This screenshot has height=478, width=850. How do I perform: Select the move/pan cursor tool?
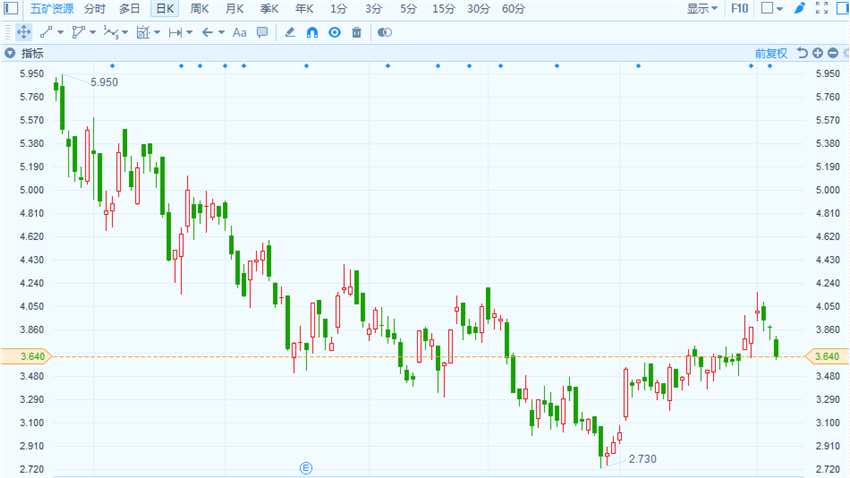24,33
